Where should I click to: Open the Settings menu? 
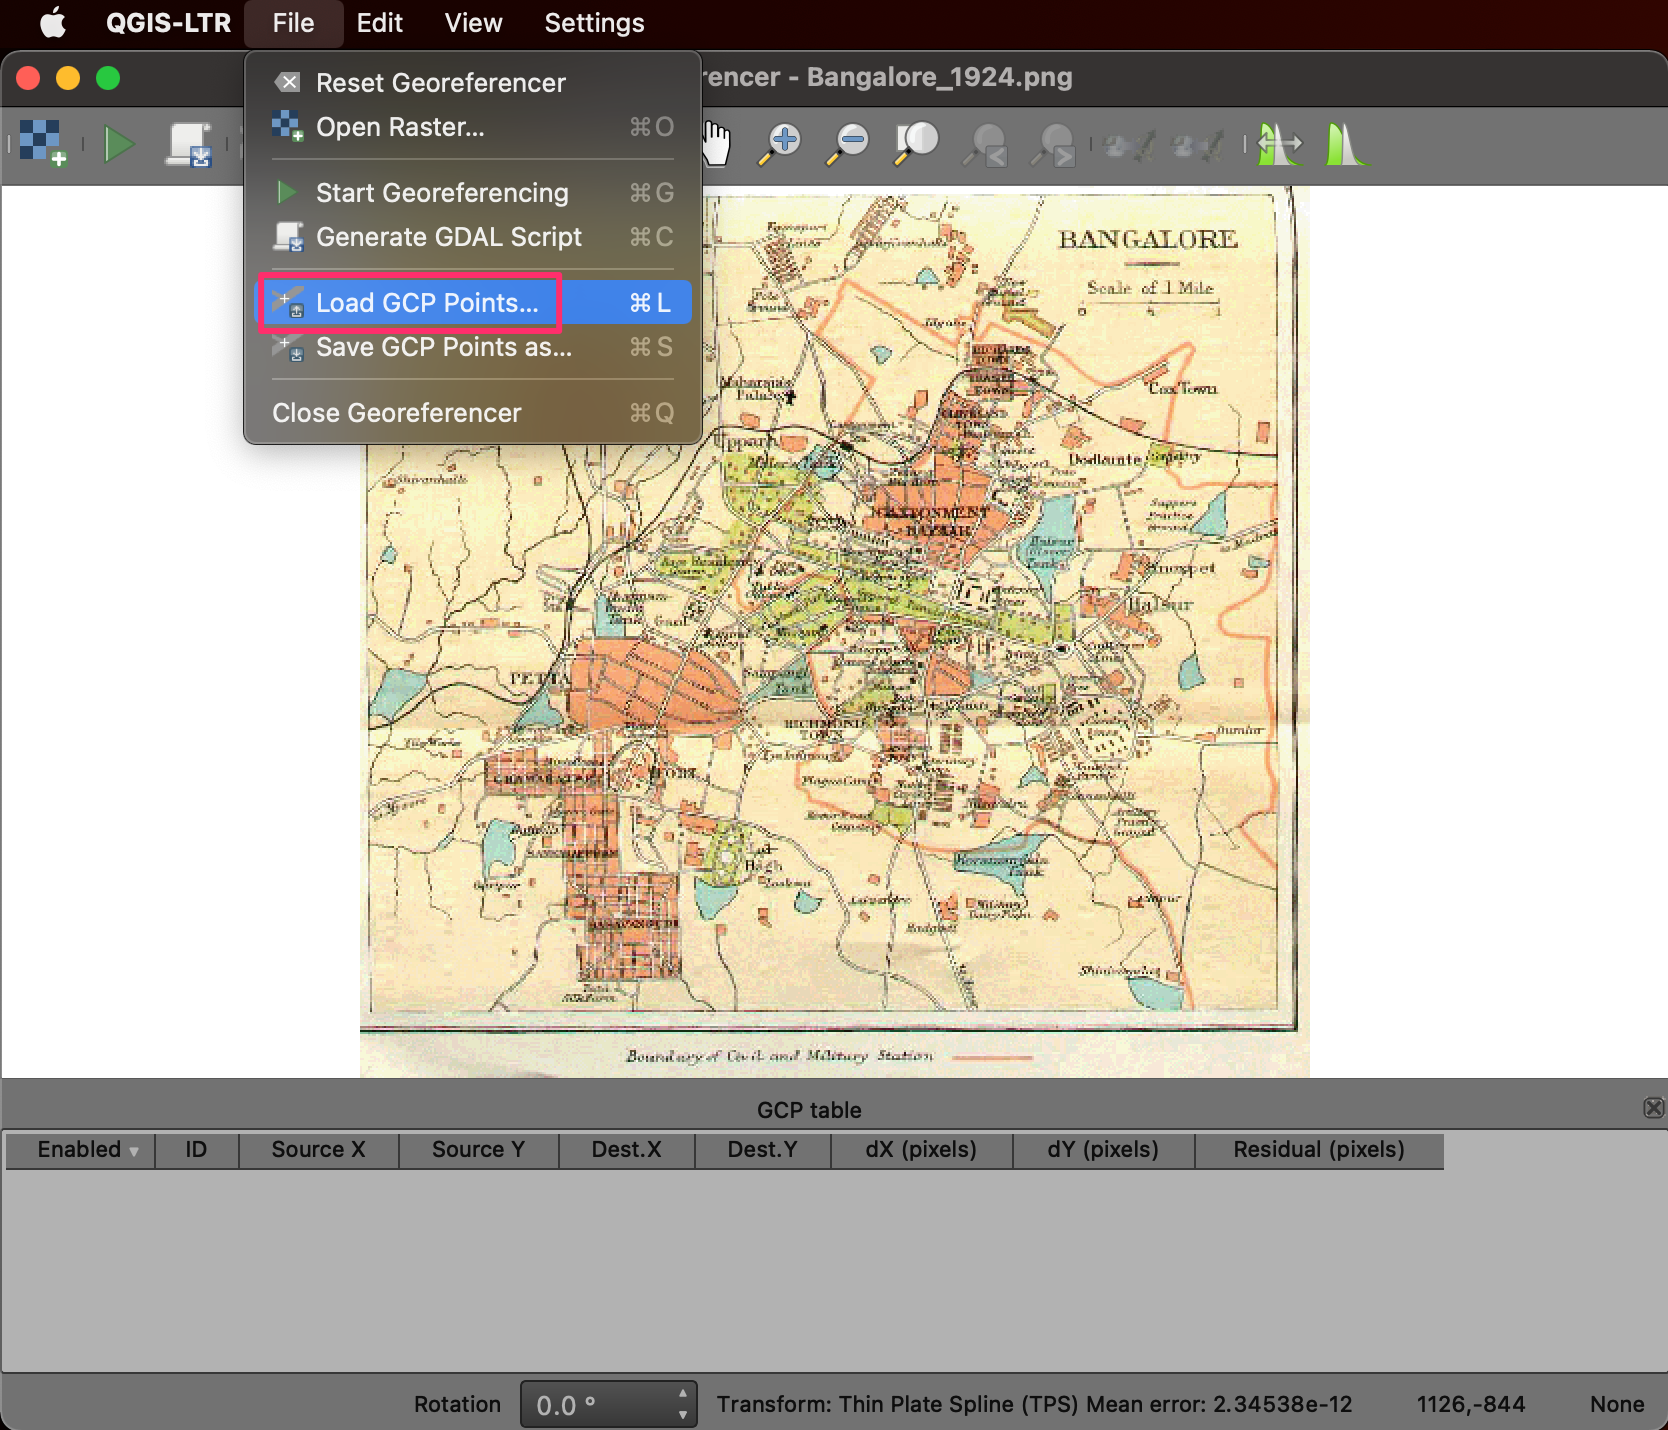594,22
